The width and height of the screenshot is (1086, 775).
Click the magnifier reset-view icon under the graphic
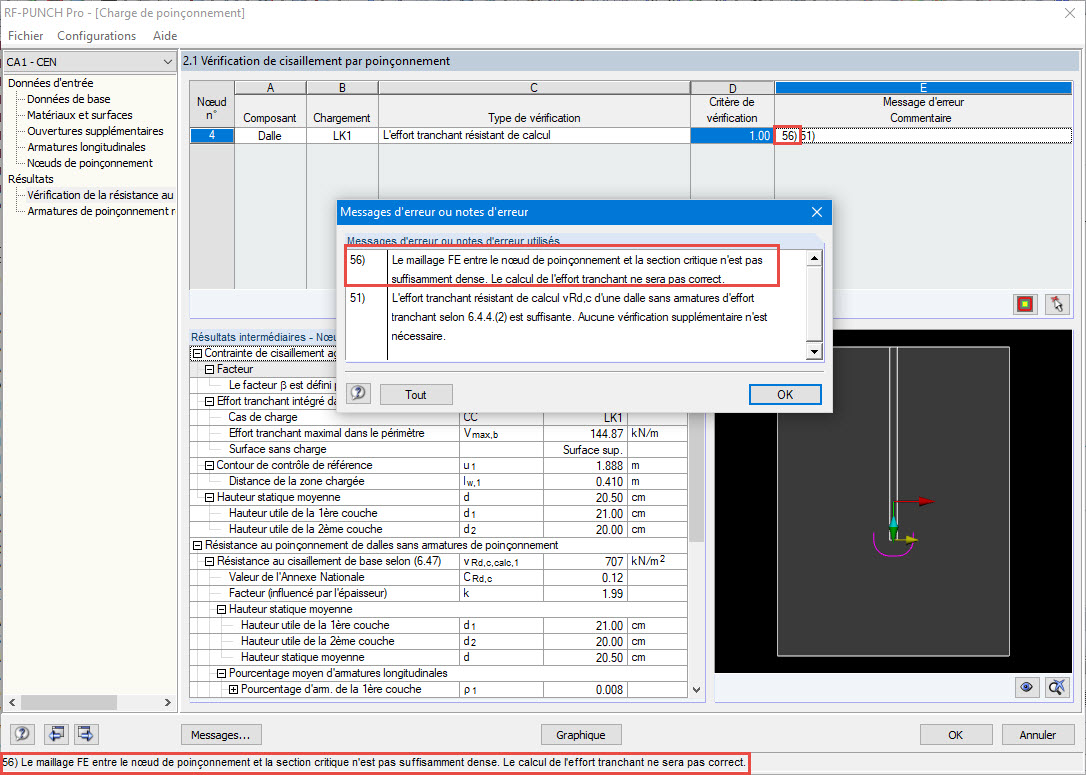click(1057, 687)
